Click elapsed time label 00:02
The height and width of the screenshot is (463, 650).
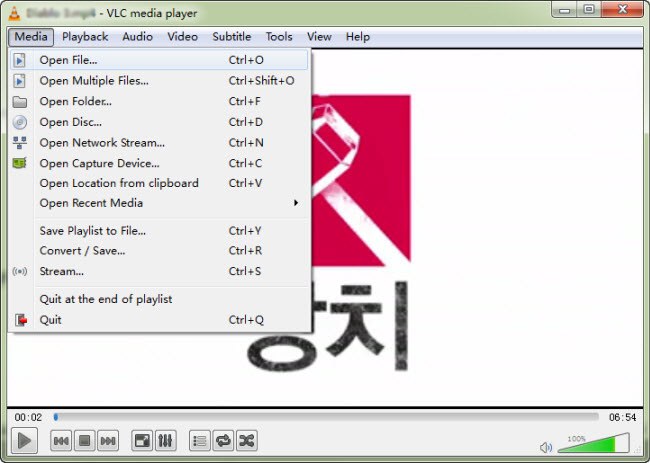(x=28, y=417)
